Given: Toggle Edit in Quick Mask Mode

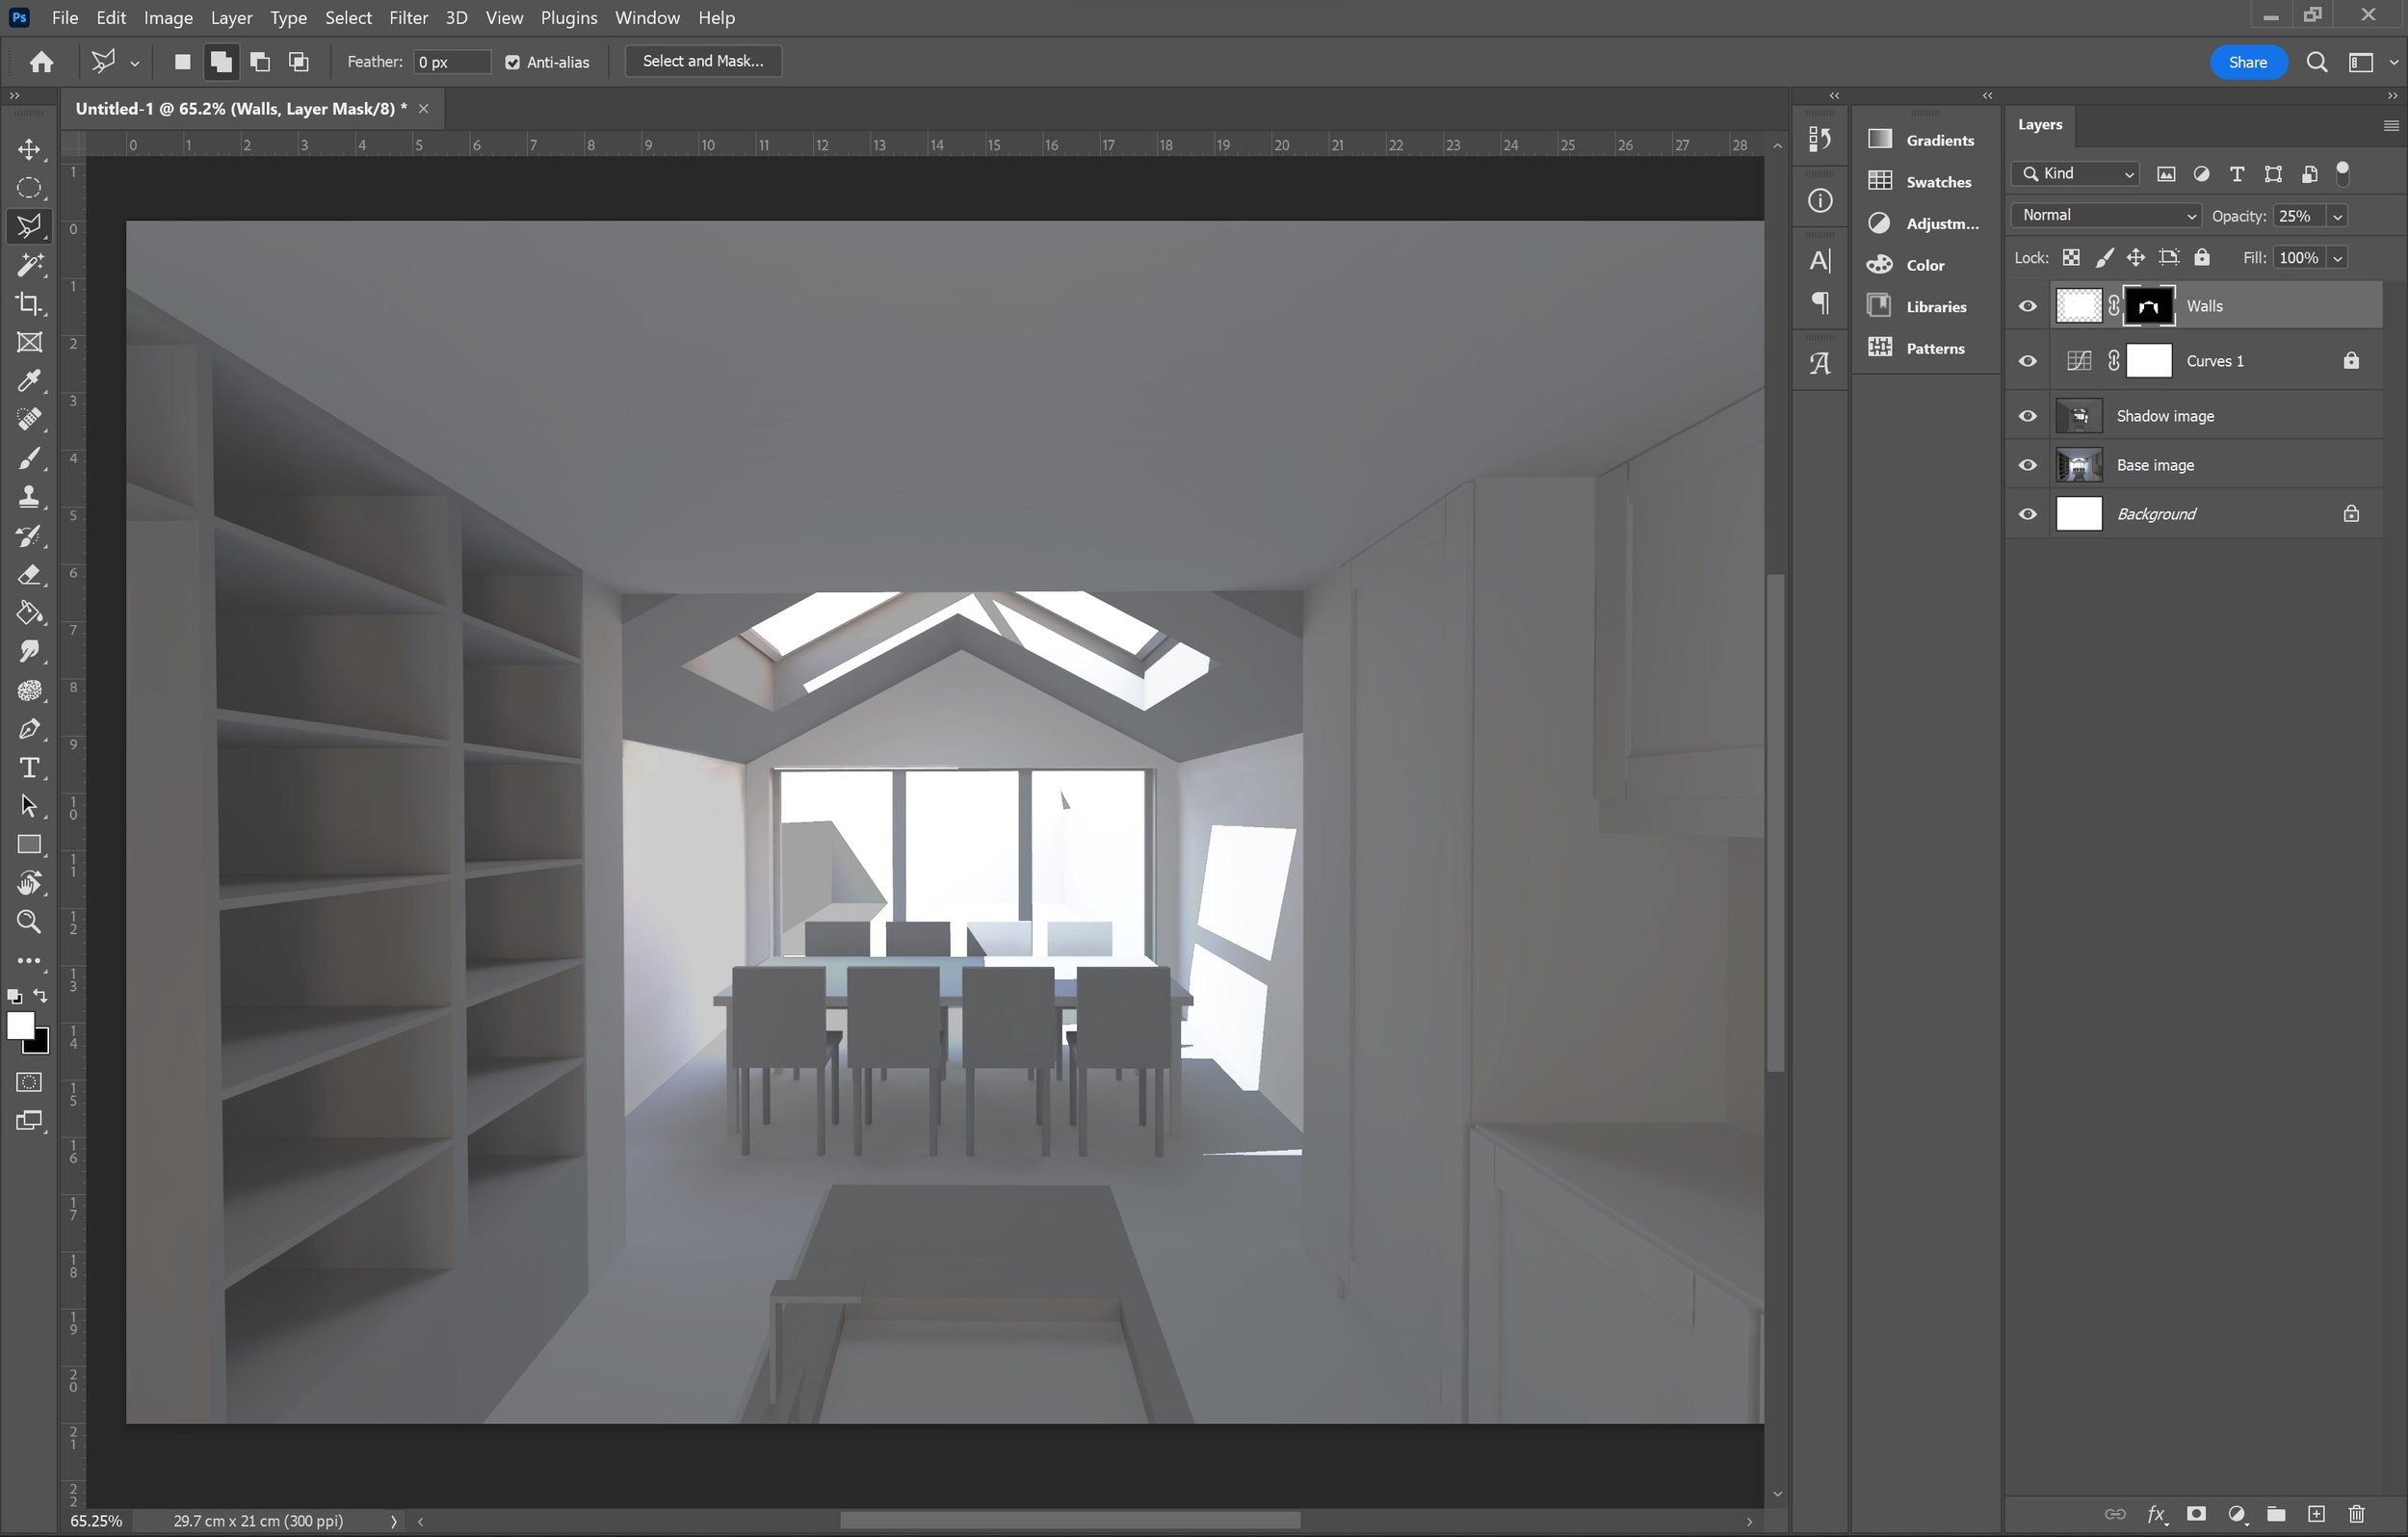Looking at the screenshot, I should click(29, 1082).
